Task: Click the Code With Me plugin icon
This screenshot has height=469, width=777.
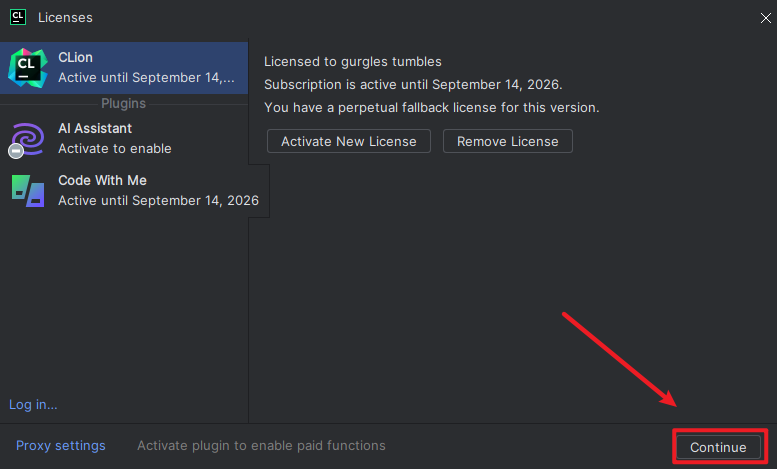Action: pyautogui.click(x=27, y=190)
